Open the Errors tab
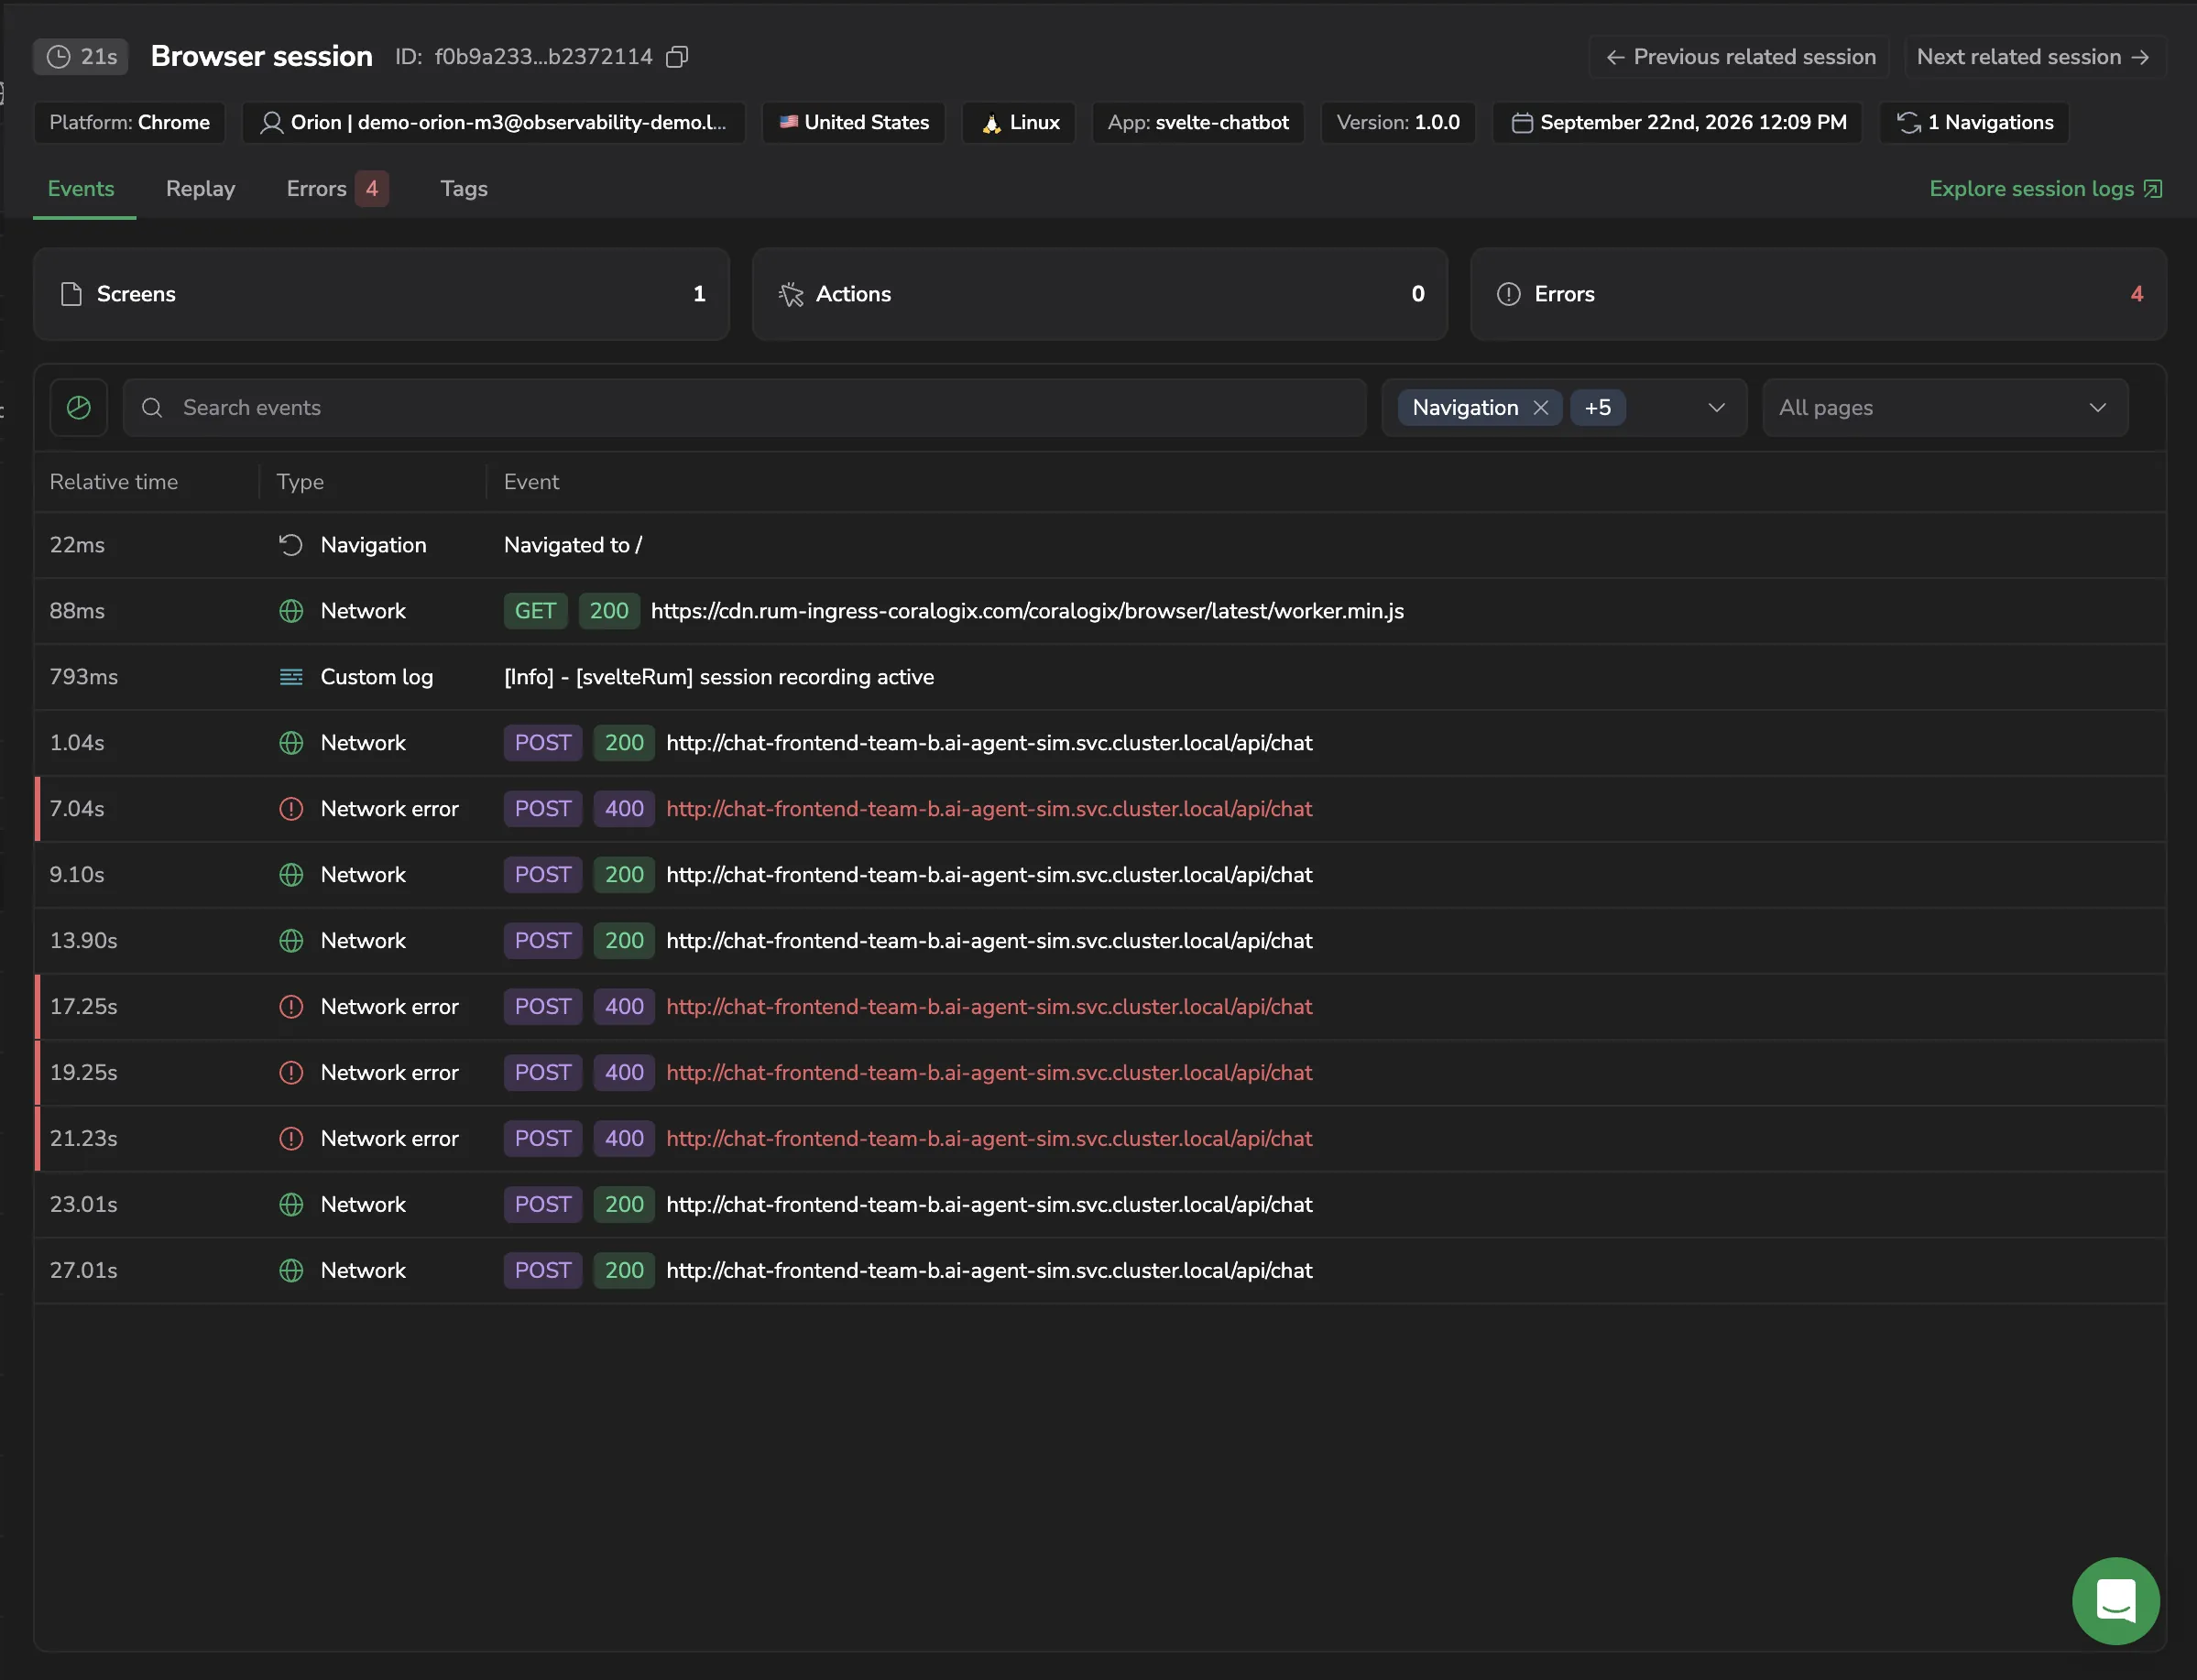This screenshot has height=1680, width=2197. click(337, 189)
